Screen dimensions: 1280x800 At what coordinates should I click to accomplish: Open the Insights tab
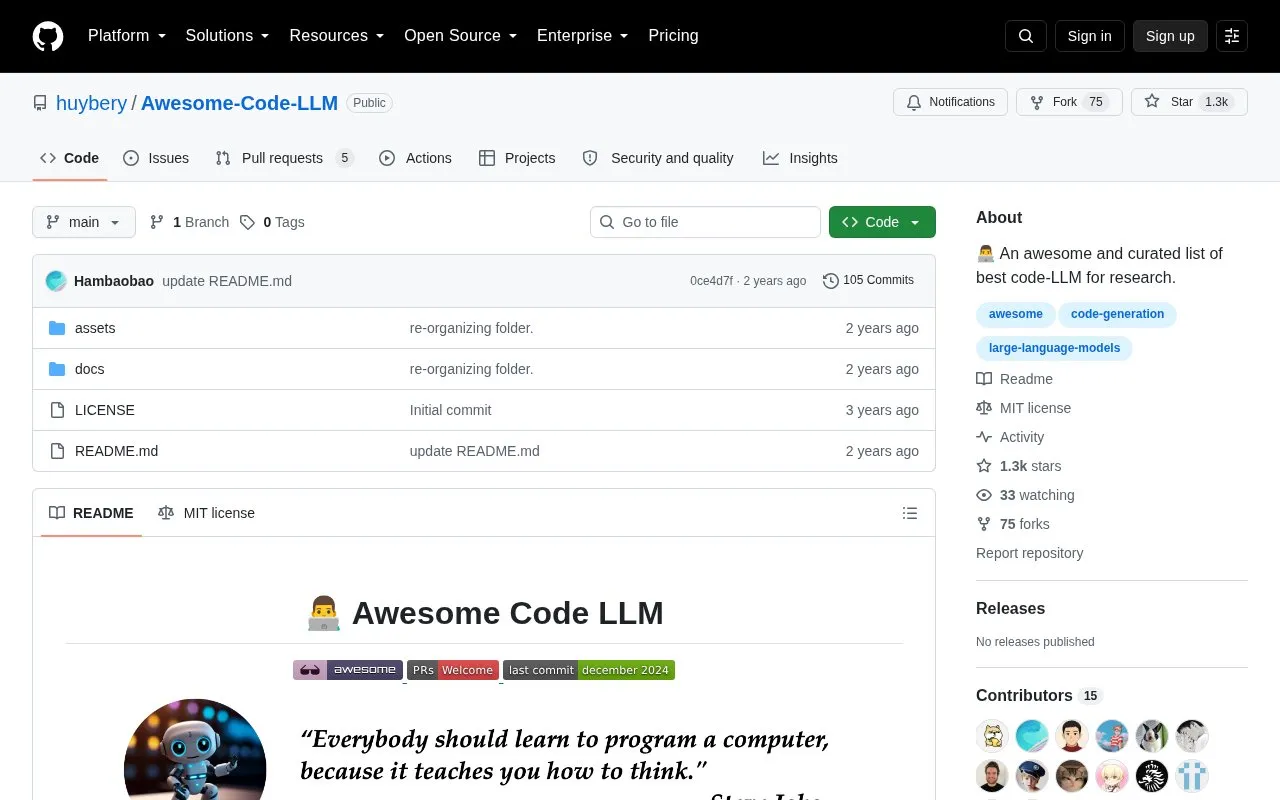coord(800,158)
